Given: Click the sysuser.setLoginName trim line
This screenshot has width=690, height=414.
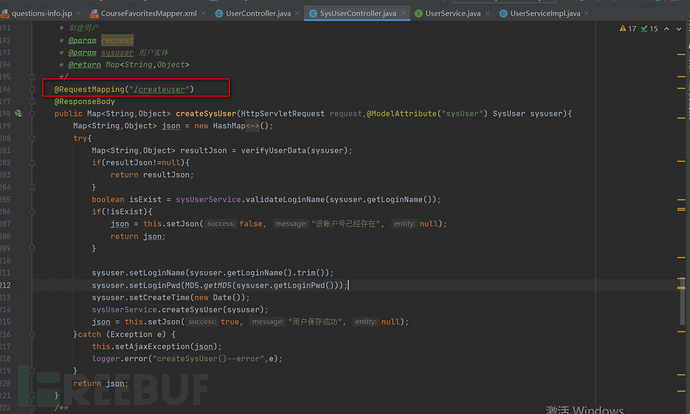Looking at the screenshot, I should (213, 273).
